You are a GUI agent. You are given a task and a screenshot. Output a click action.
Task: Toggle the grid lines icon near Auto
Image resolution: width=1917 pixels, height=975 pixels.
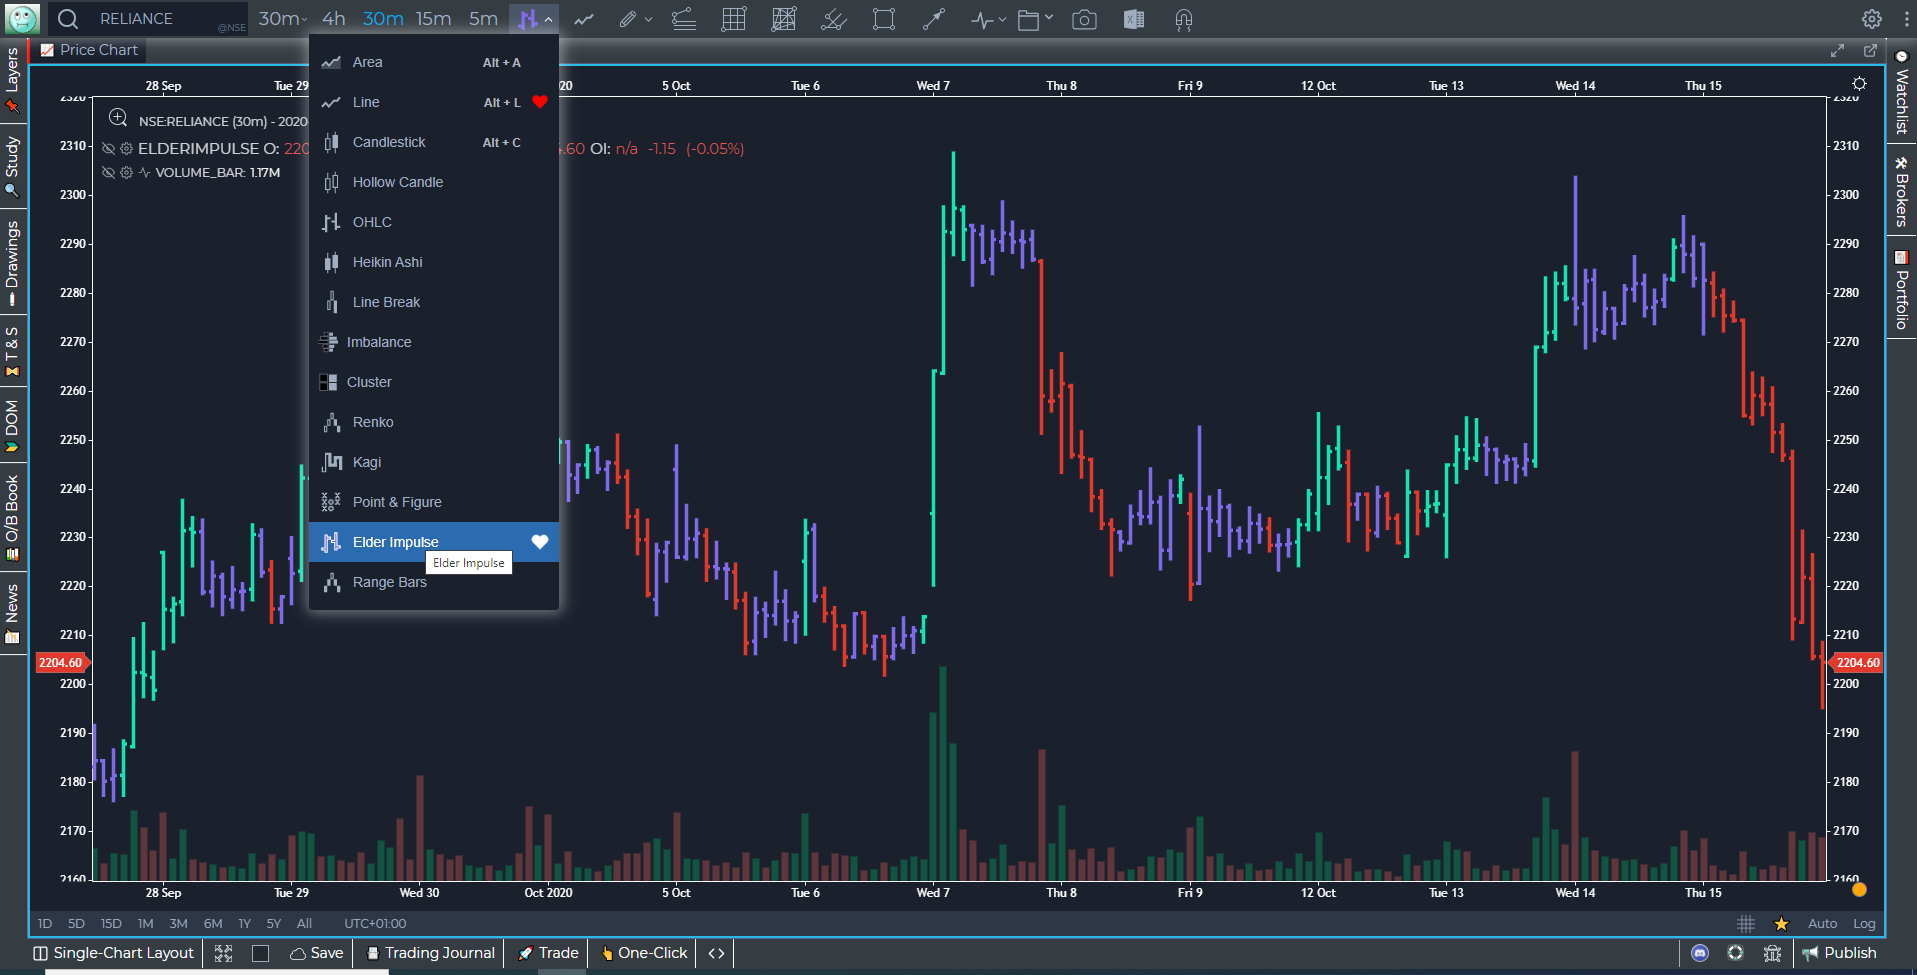[x=1746, y=924]
